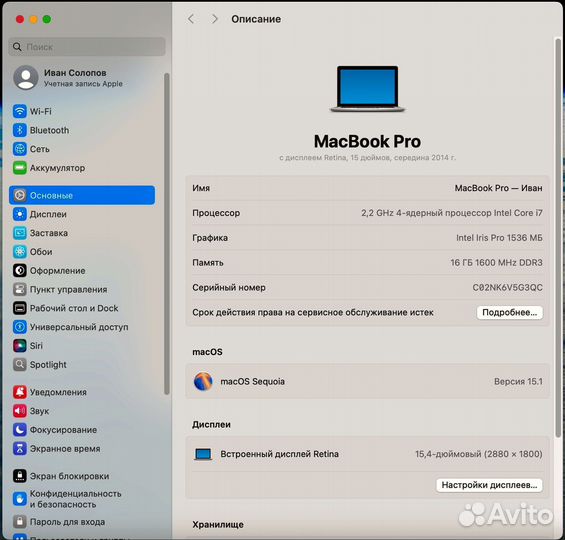Open Bluetooth settings icon

click(20, 130)
